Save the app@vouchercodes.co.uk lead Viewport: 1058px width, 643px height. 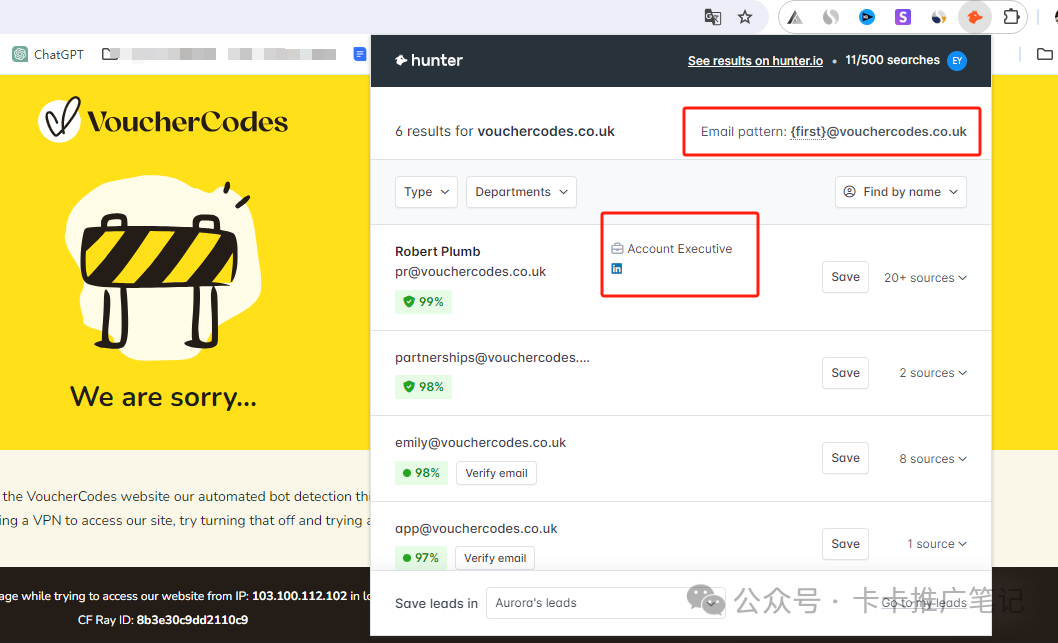tap(845, 544)
